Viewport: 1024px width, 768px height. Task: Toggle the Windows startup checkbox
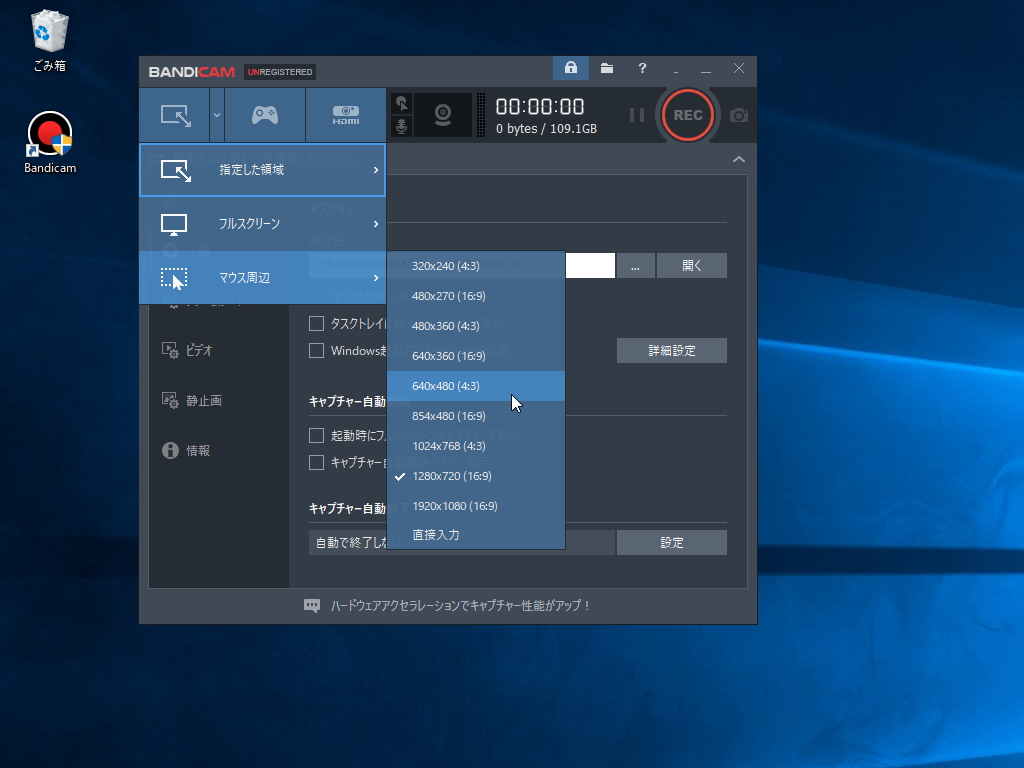(317, 351)
